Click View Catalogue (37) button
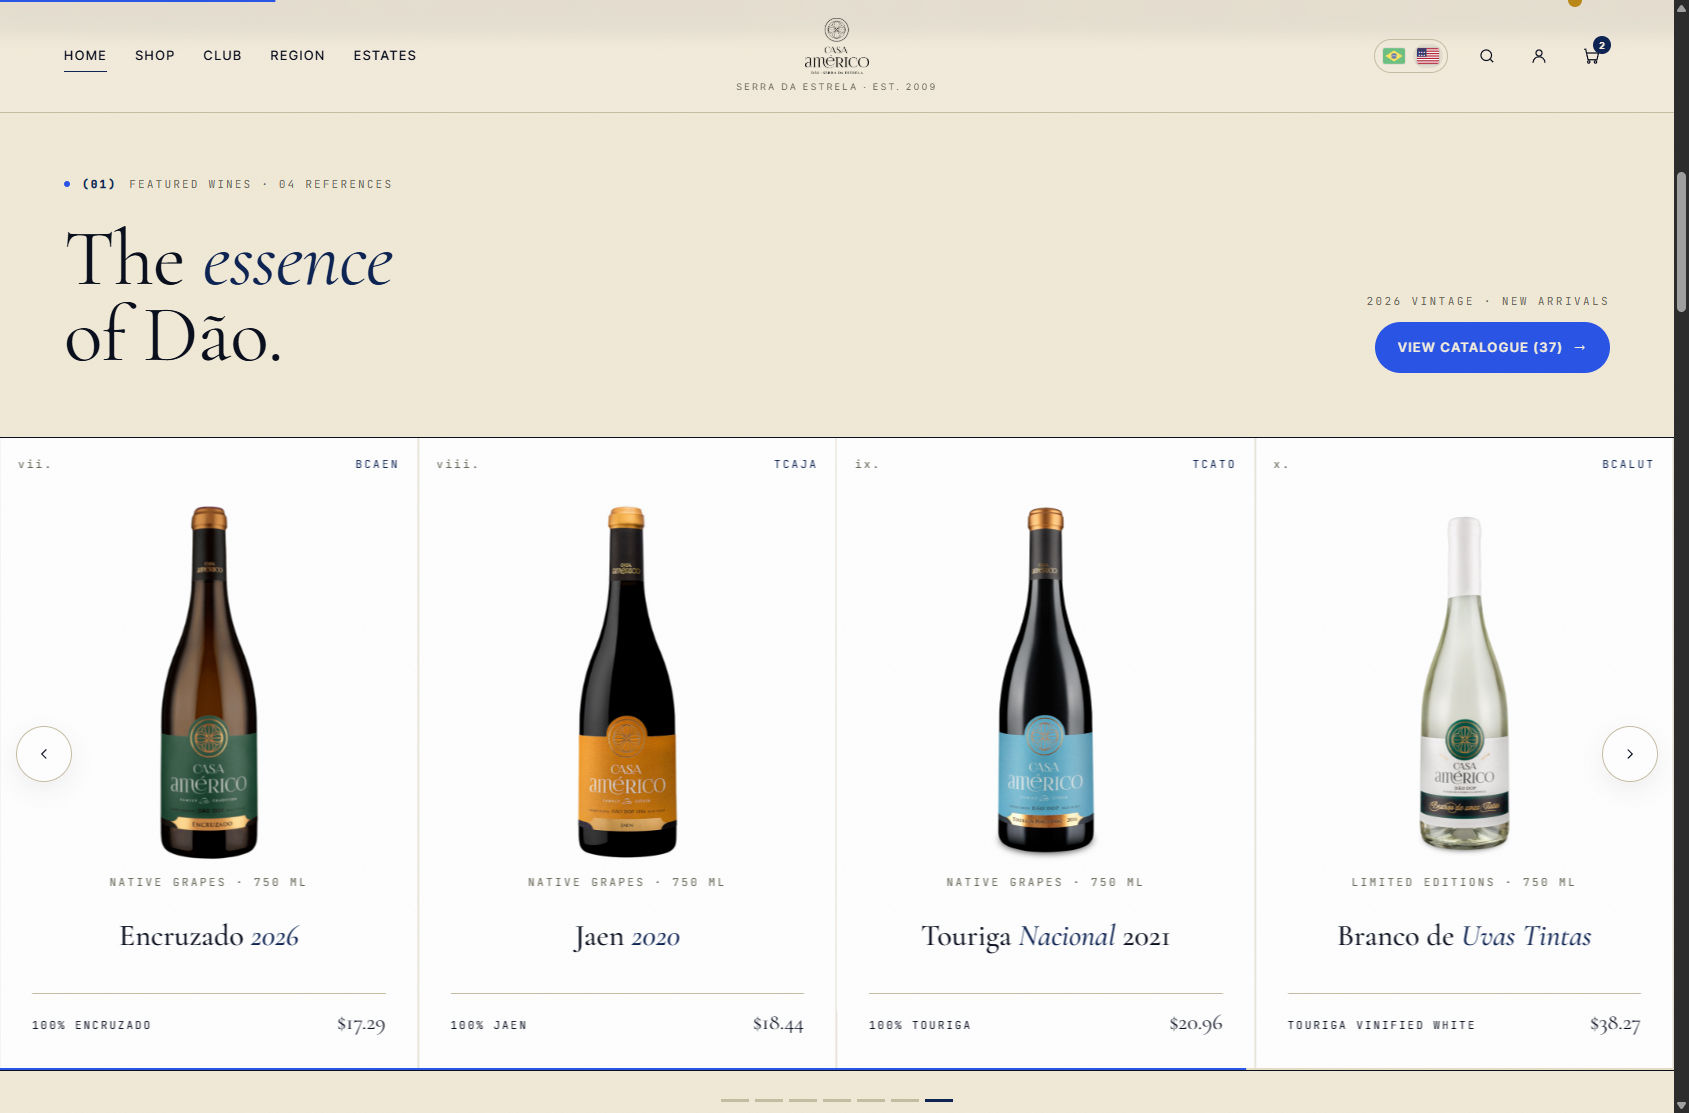The width and height of the screenshot is (1689, 1113). [x=1492, y=347]
